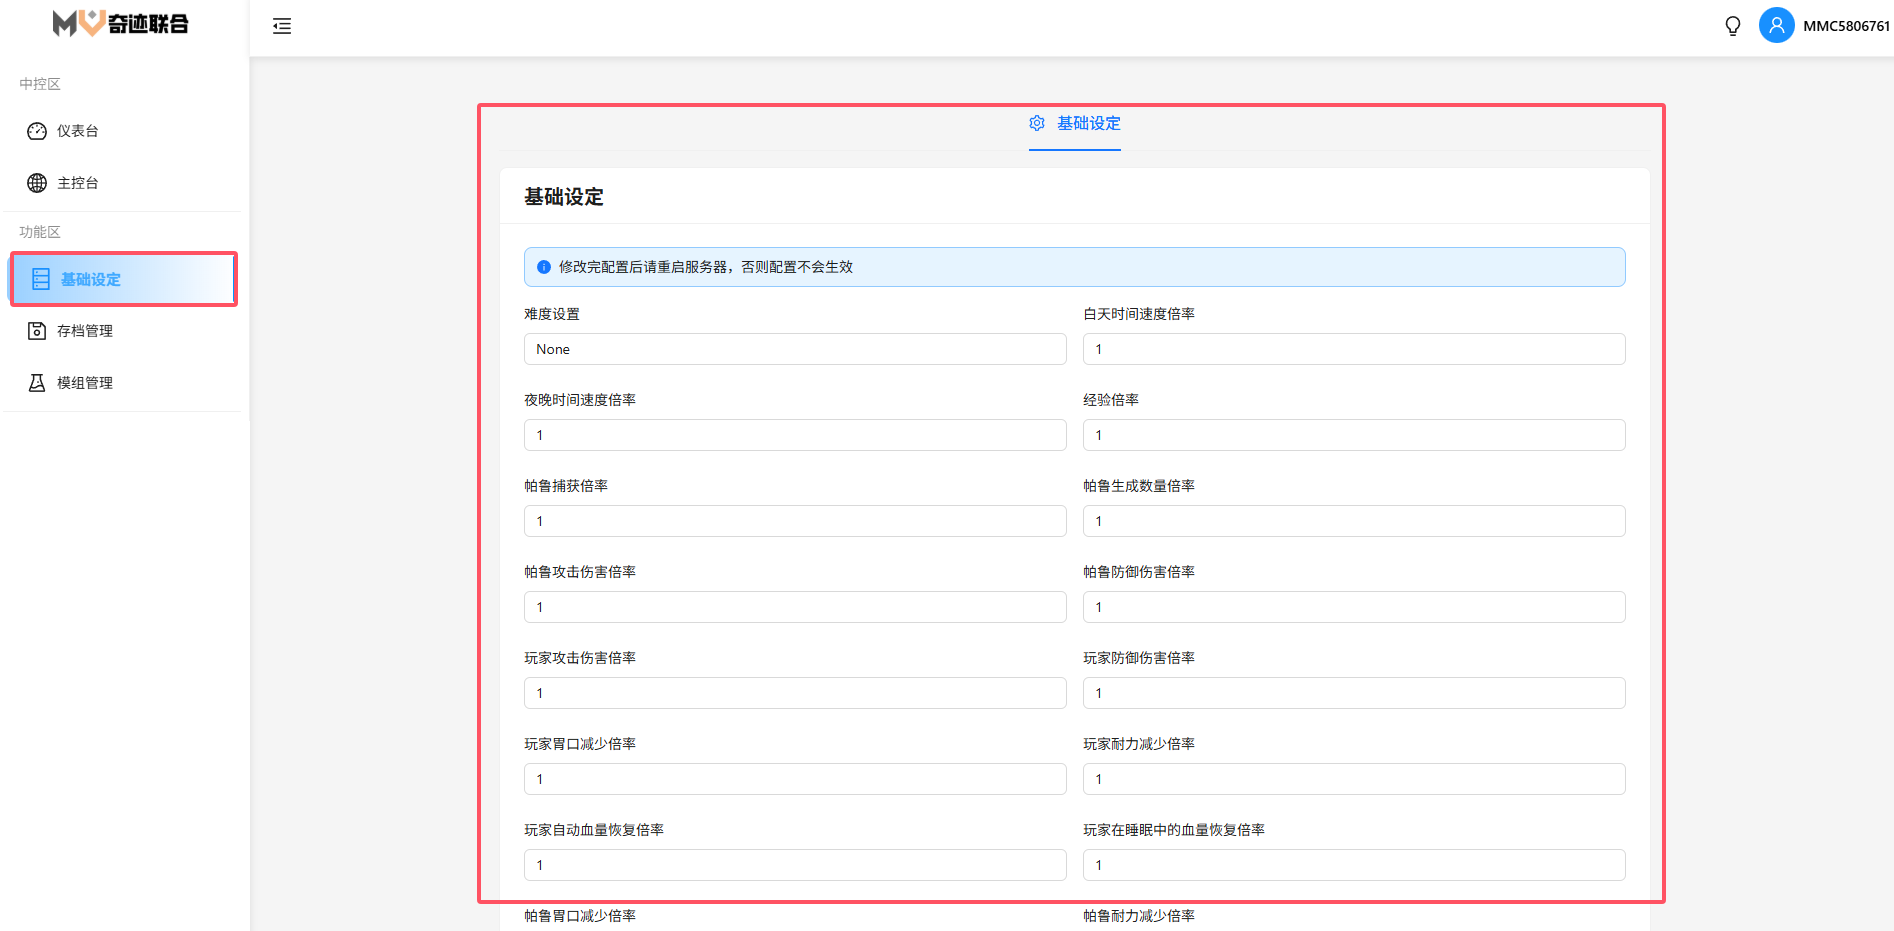Click into the 经验倍率 input field

pyautogui.click(x=1353, y=435)
